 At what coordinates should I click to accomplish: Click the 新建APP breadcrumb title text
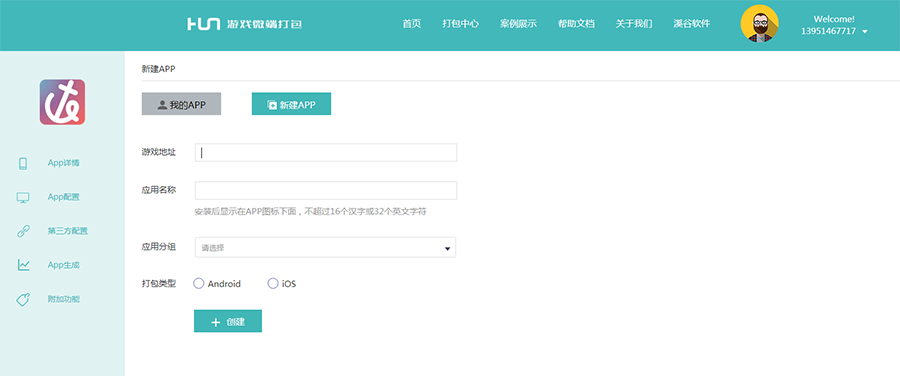click(x=158, y=69)
